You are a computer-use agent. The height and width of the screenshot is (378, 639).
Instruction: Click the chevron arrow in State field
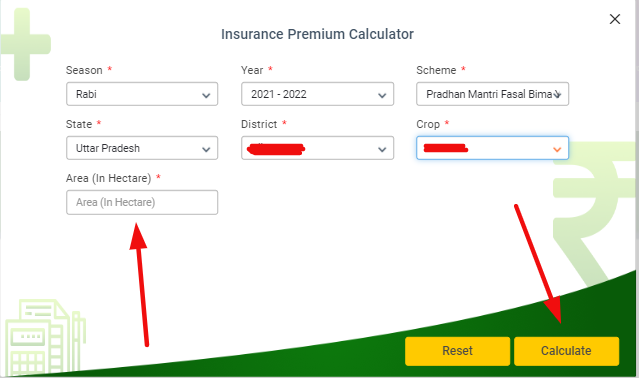pos(206,149)
